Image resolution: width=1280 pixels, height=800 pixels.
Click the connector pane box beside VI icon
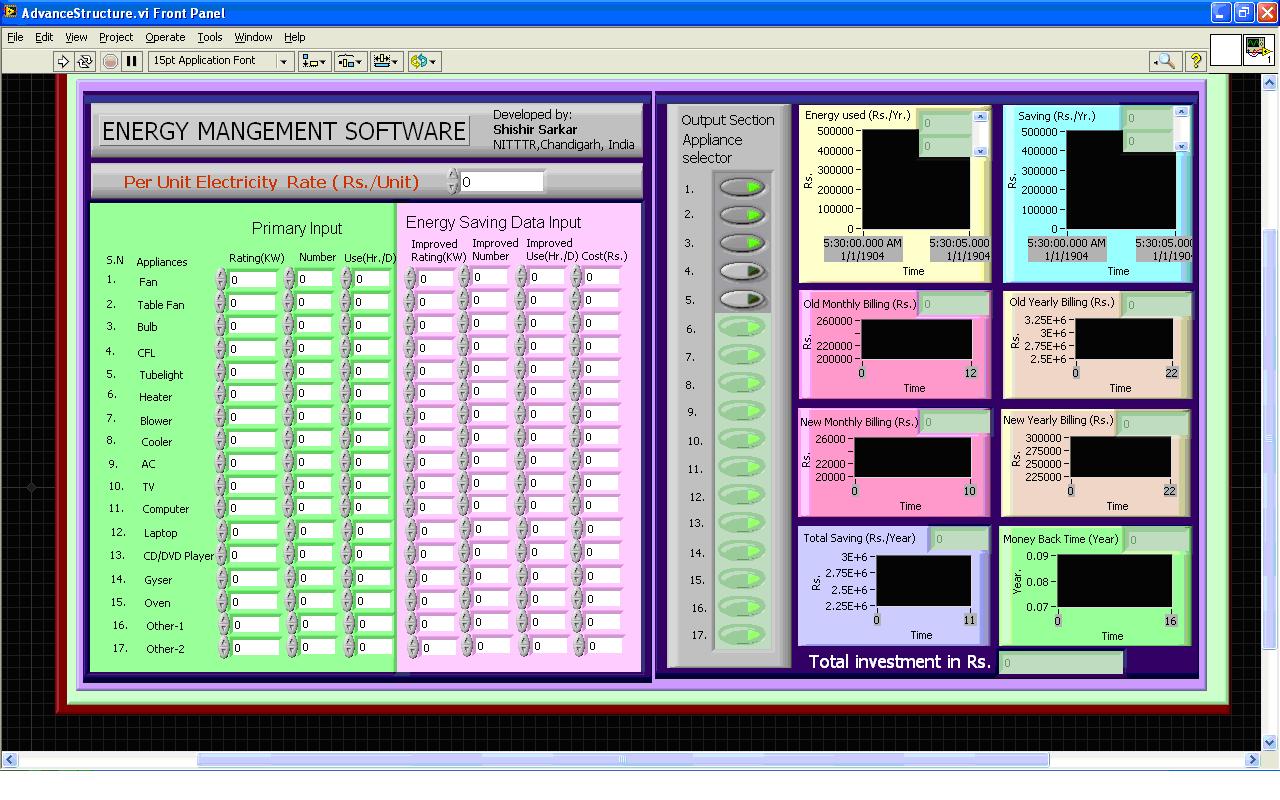[1225, 50]
